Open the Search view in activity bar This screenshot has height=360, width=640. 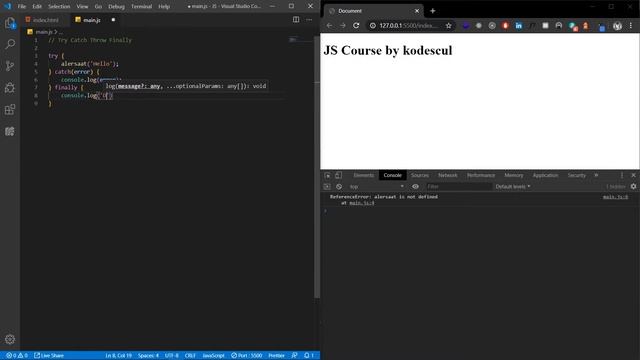10,44
